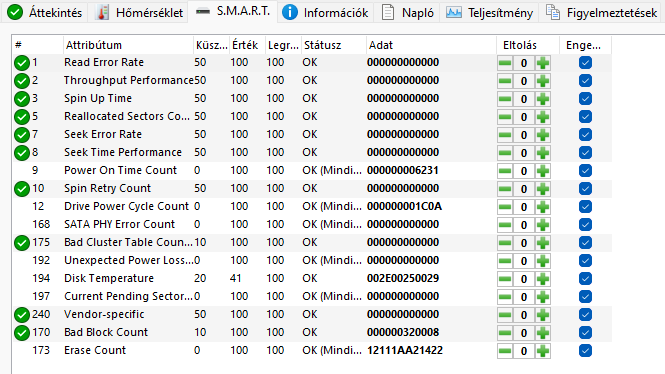Decrease offset for Read Error Rate
Screen dimensions: 665x374
tap(505, 63)
